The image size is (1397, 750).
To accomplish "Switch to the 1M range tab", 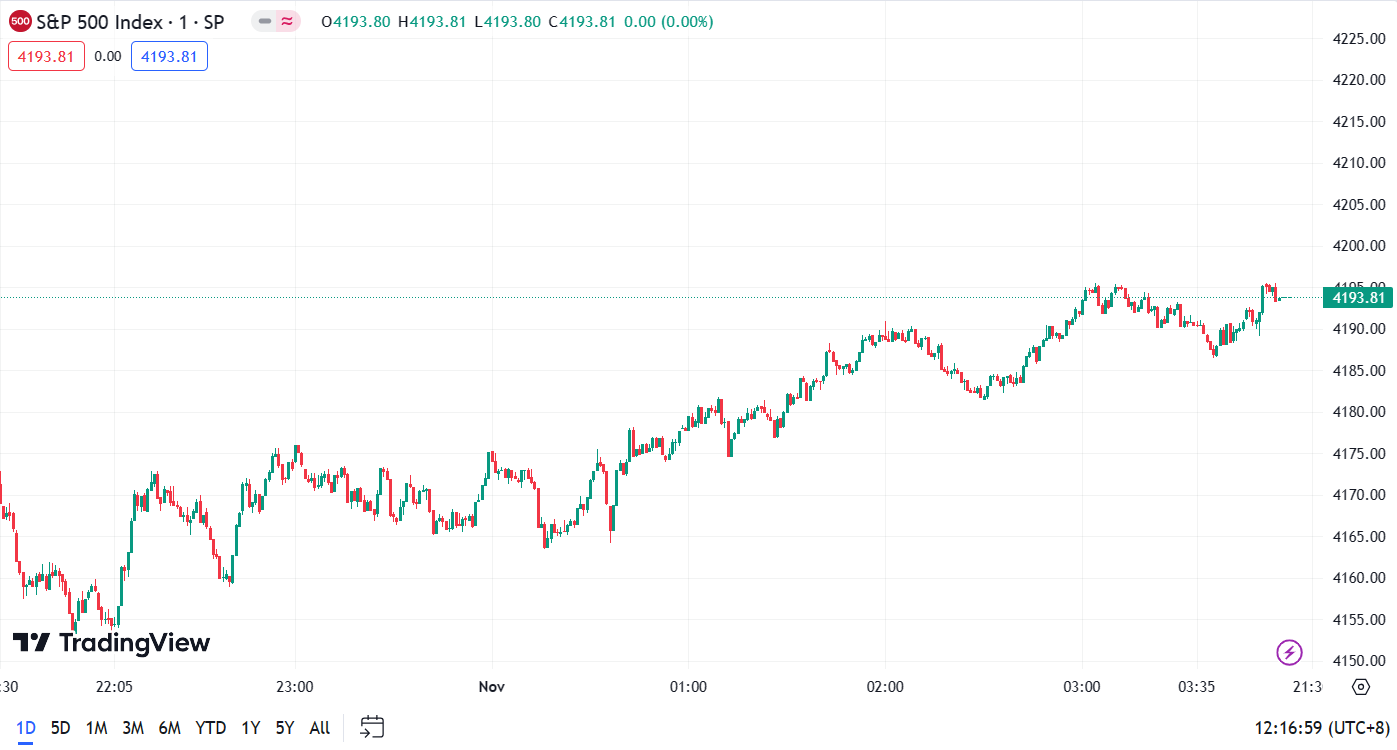I will (x=97, y=728).
